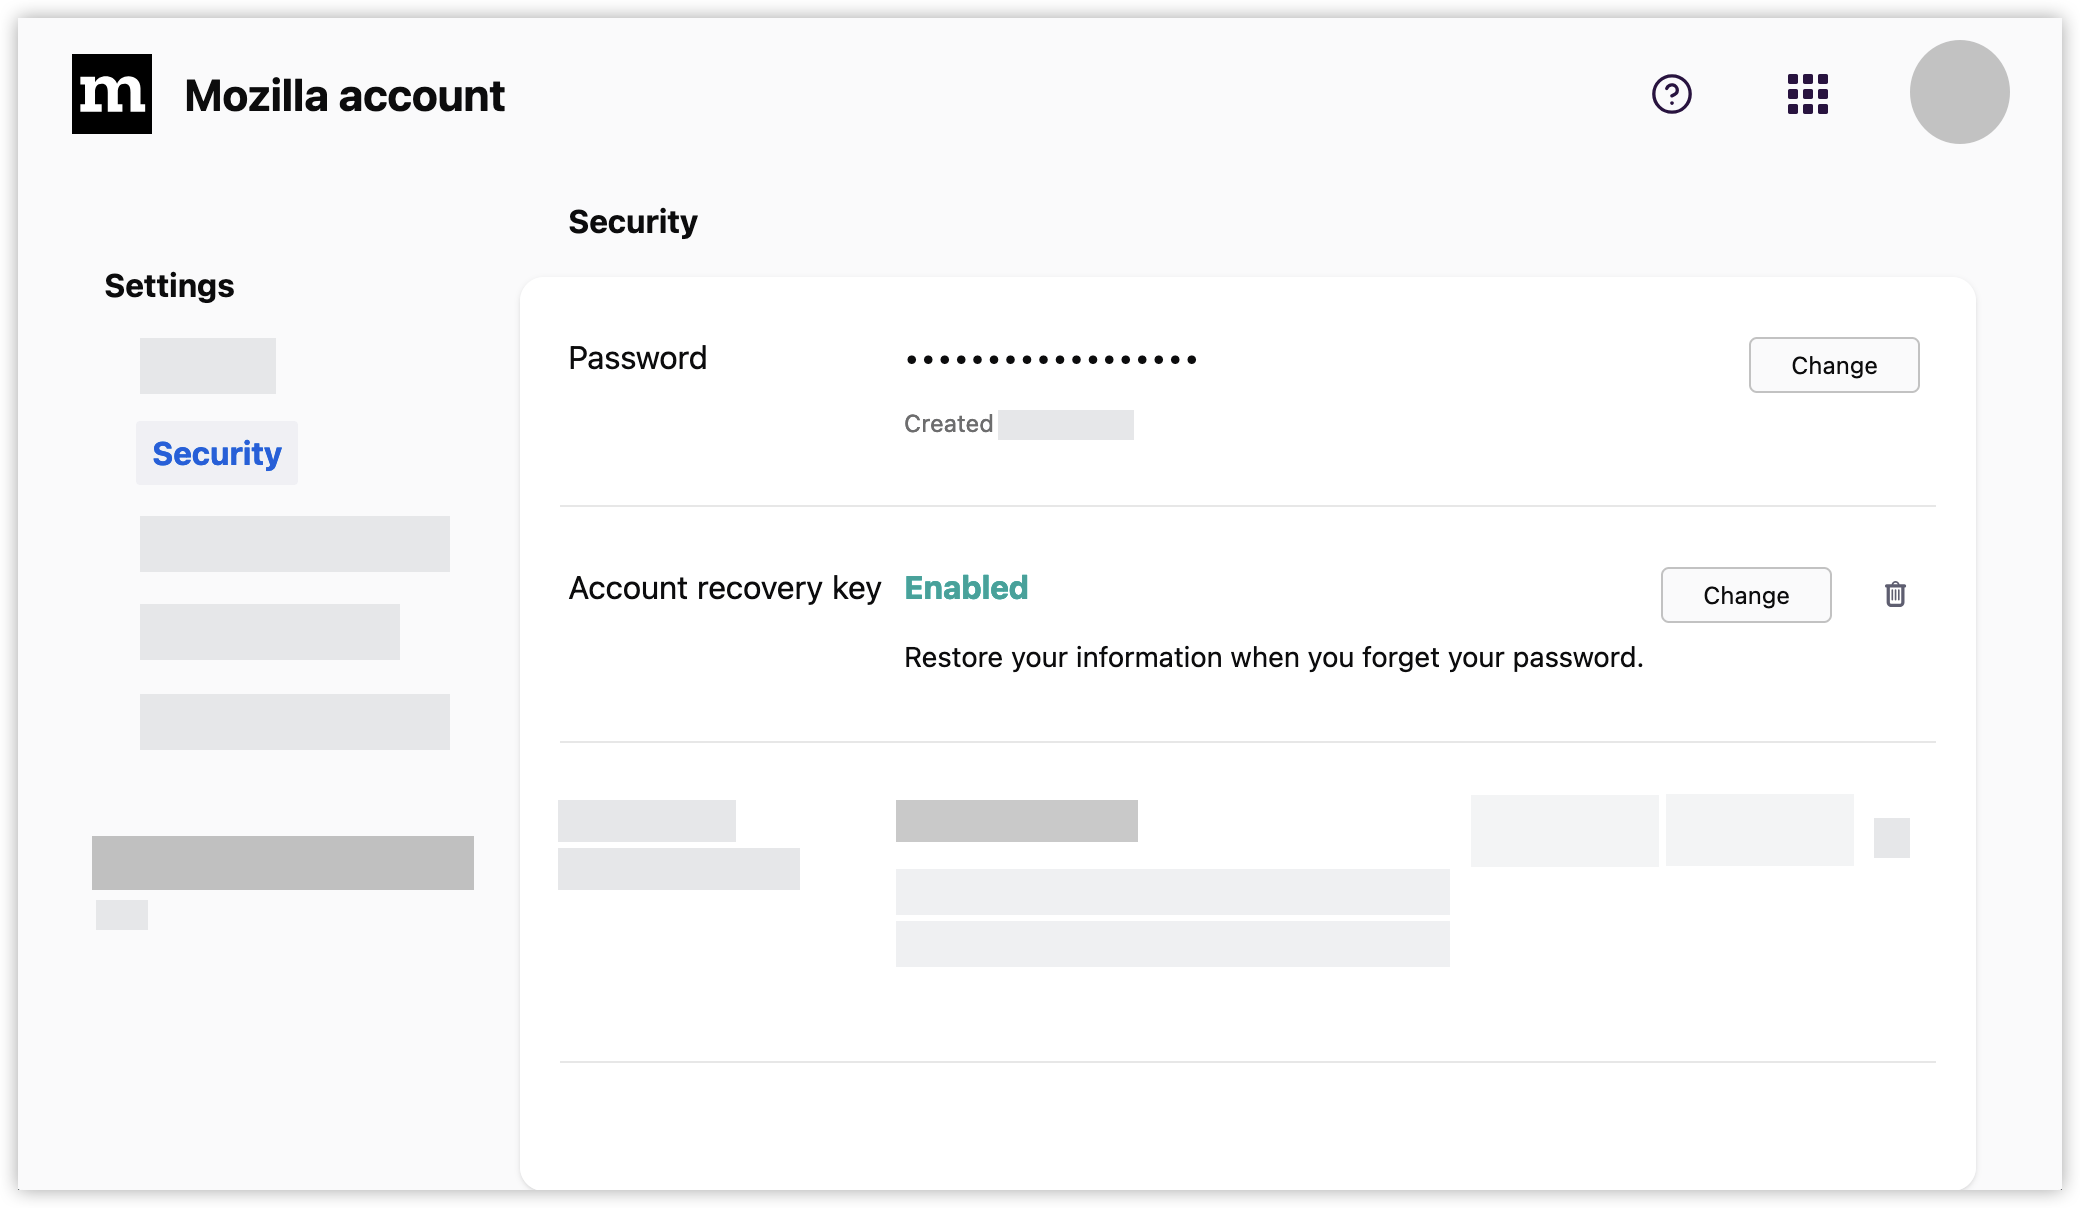Screen dimensions: 2080x1208
Task: Click the Security navigation icon
Action: [x=217, y=453]
